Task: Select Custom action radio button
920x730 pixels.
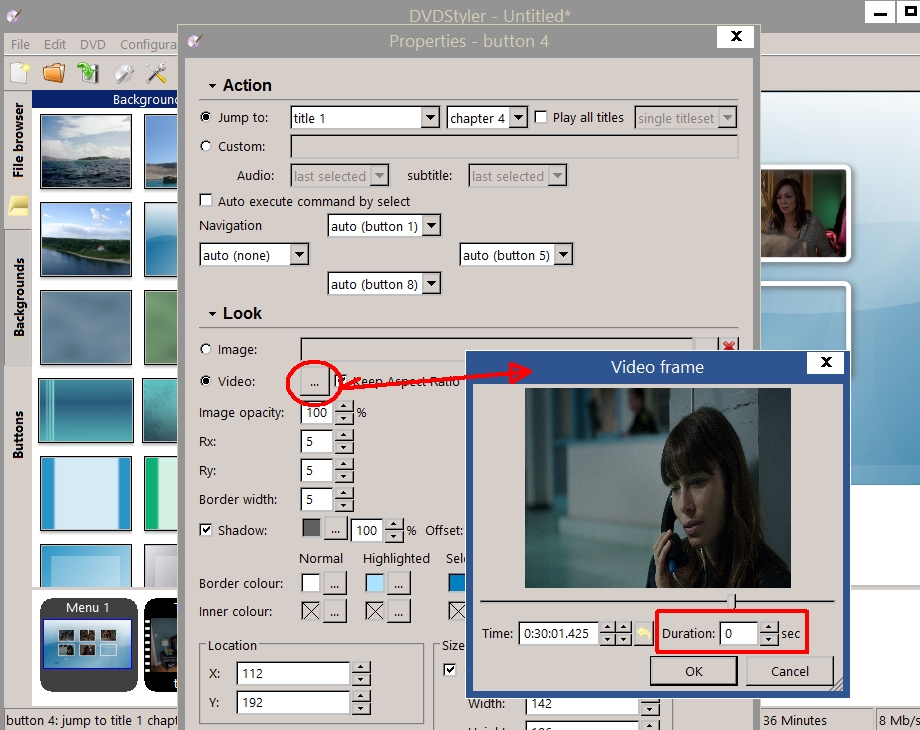Action: coord(205,146)
